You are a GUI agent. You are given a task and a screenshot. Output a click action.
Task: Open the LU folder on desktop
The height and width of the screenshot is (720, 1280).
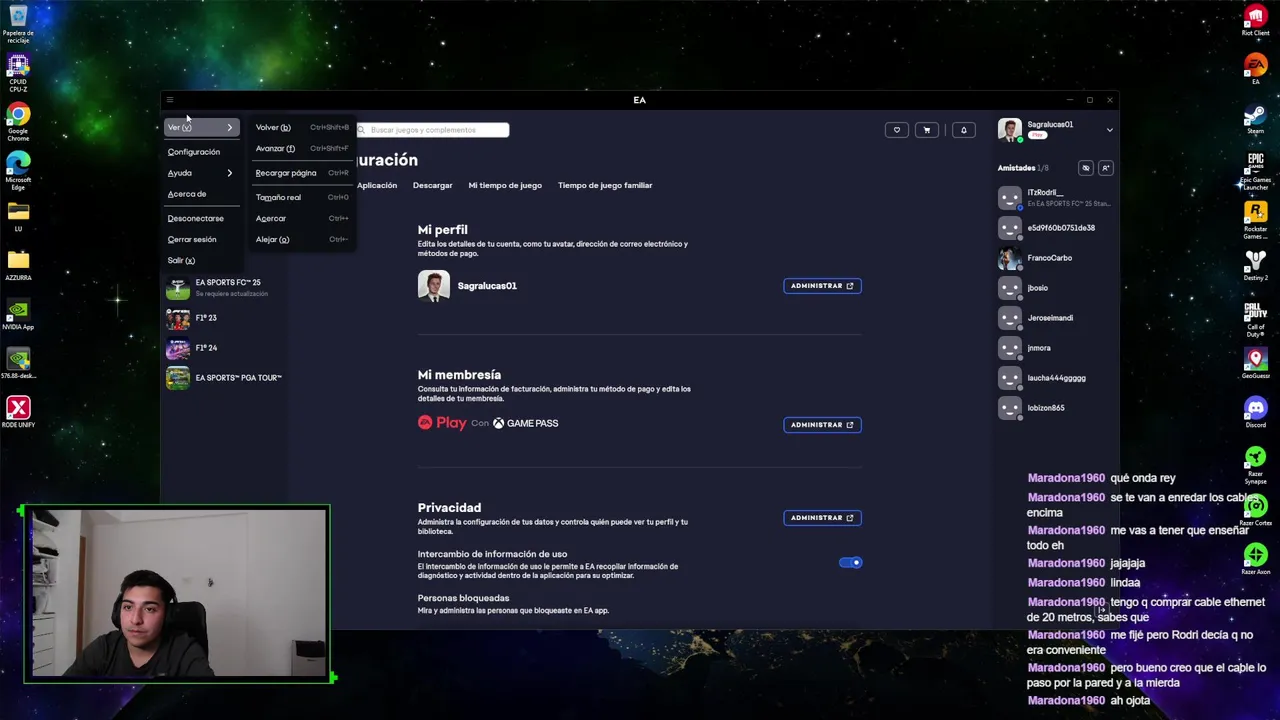18,216
